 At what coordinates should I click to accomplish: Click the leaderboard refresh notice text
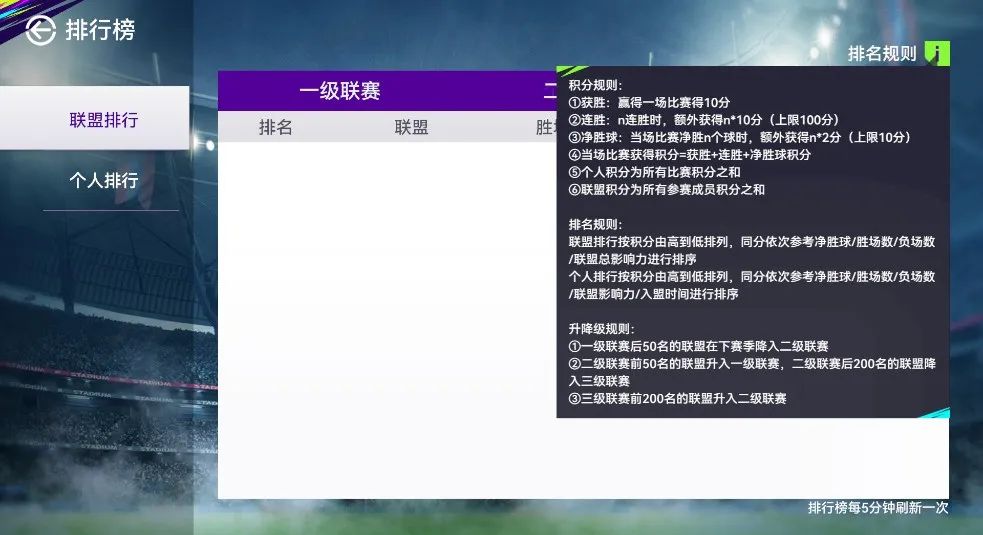(877, 508)
